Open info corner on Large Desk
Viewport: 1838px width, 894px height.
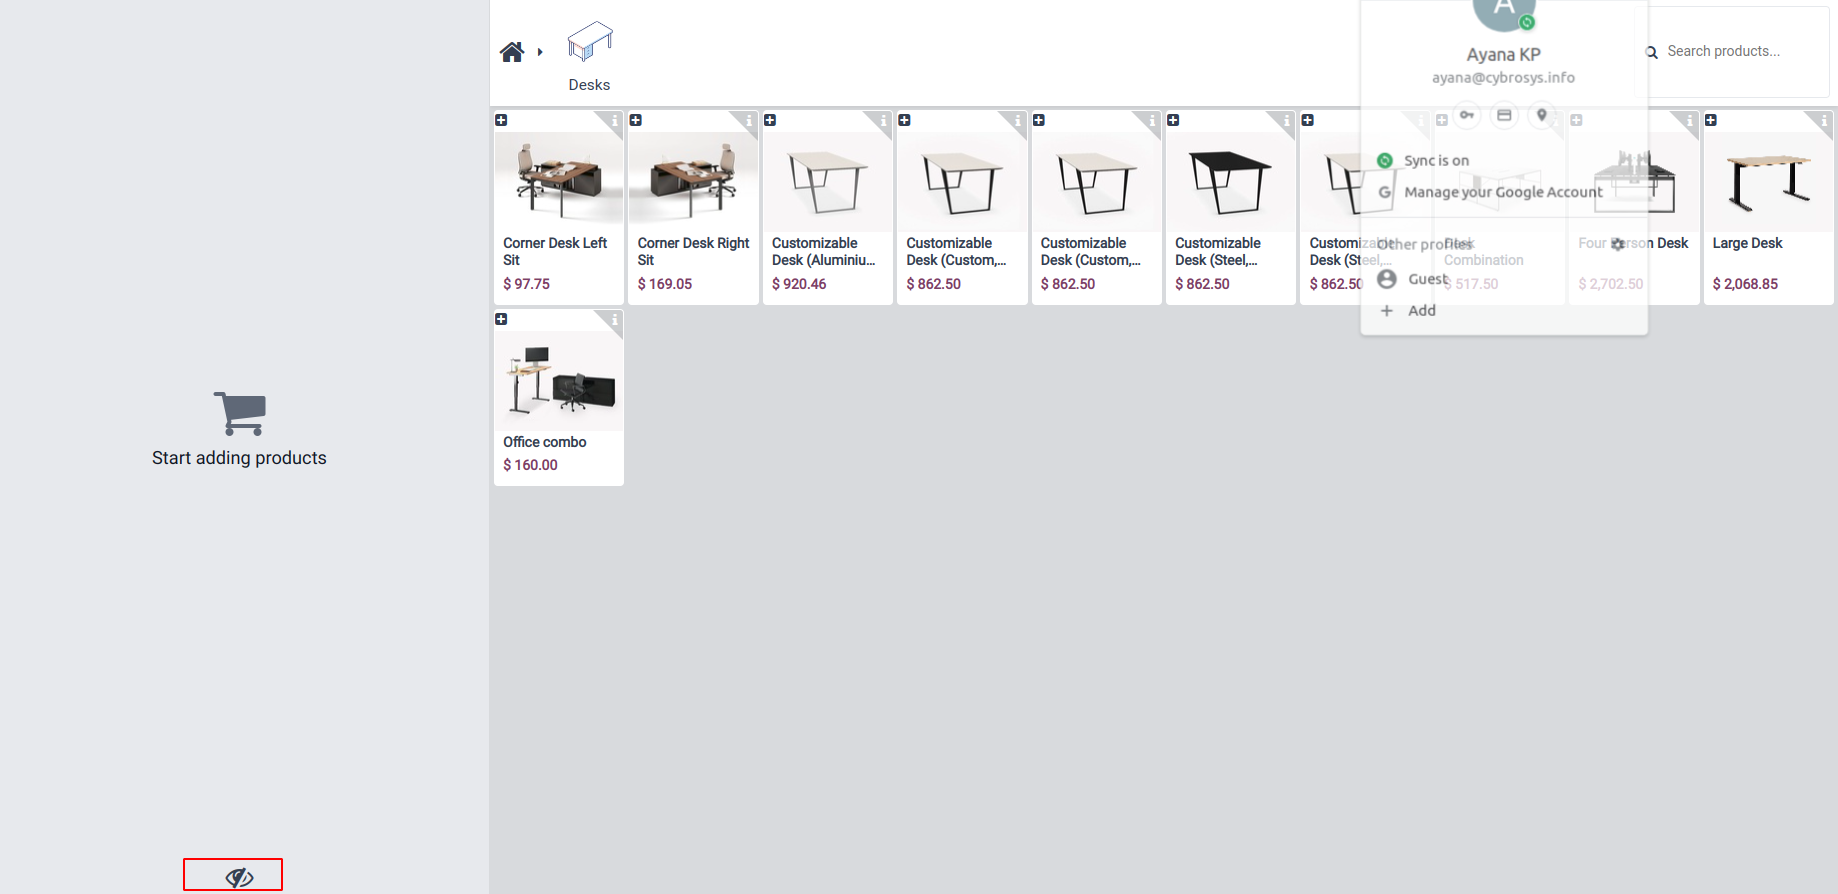(1824, 121)
